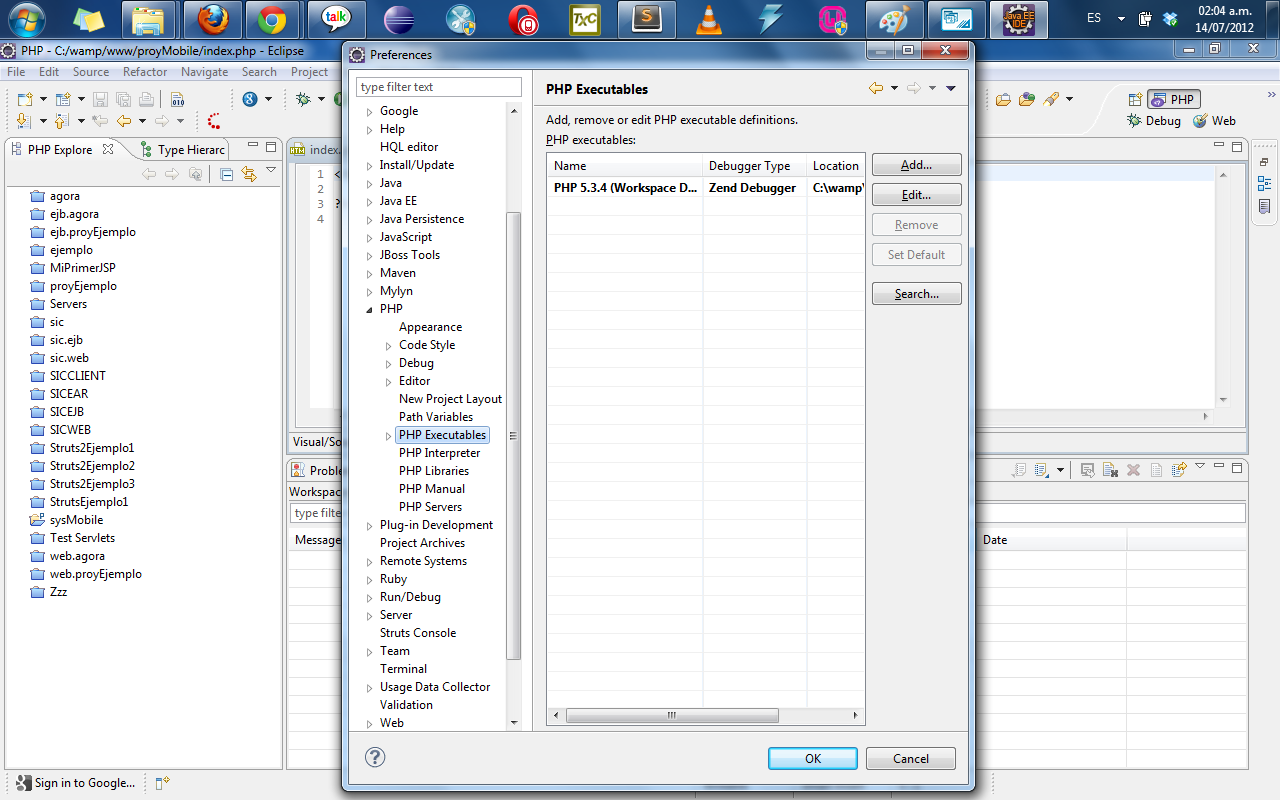Open the Refactor menu in Eclipse
Screen dimensions: 1280x800
tap(145, 72)
